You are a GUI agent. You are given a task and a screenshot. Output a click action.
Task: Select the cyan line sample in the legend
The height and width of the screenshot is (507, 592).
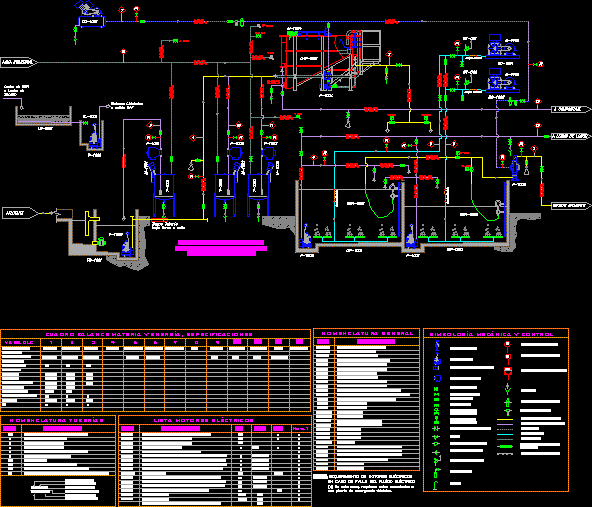505,435
